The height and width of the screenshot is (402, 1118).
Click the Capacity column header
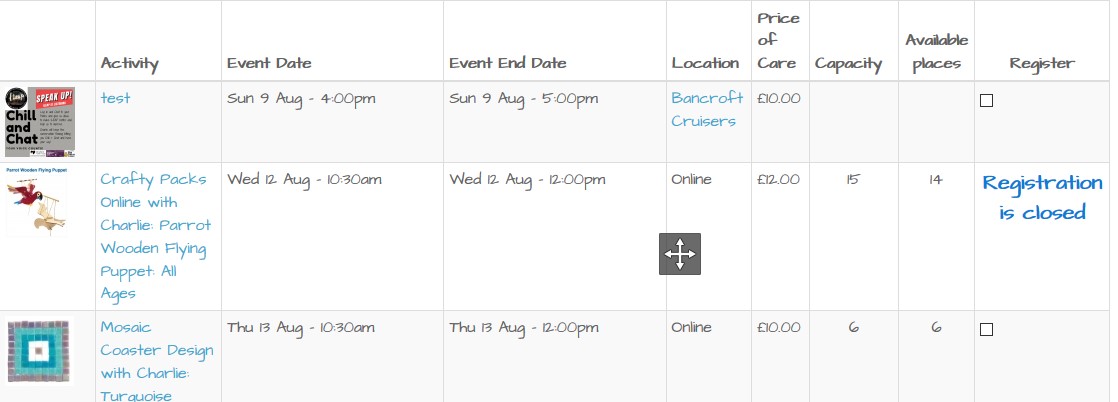click(x=848, y=64)
